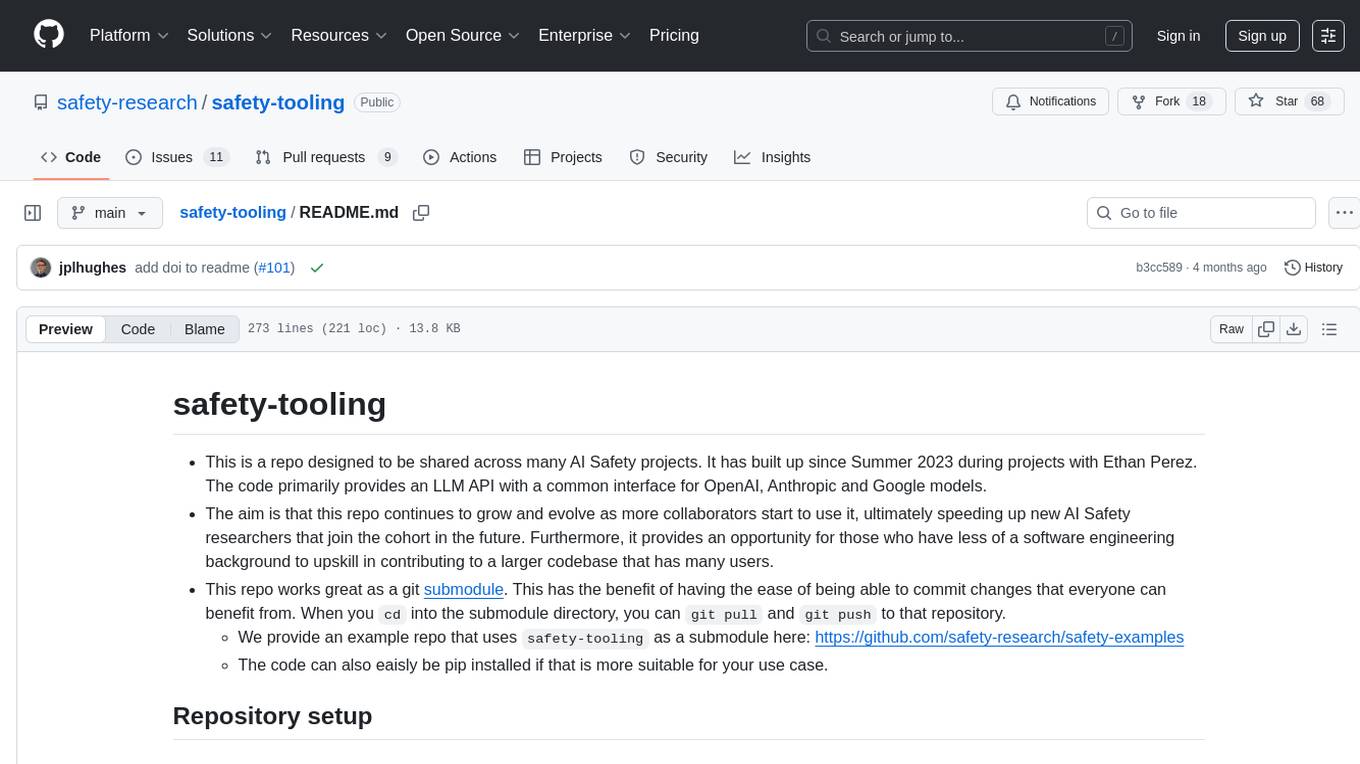Screen dimensions: 1360x764
Task: Switch to the Actions tab
Action: (460, 157)
